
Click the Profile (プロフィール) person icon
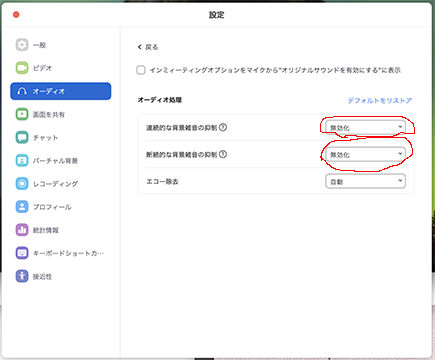[22, 207]
